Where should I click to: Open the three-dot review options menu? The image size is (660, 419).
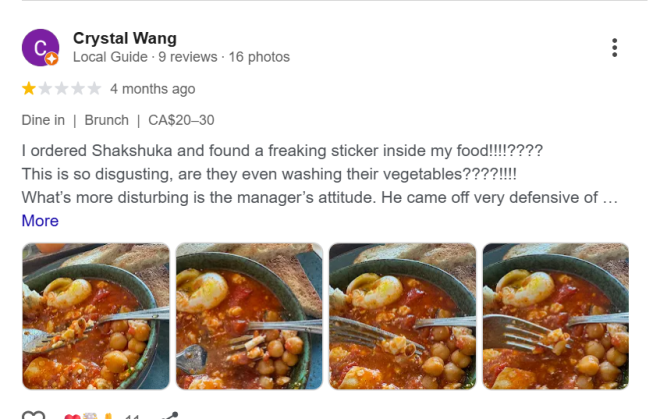614,47
